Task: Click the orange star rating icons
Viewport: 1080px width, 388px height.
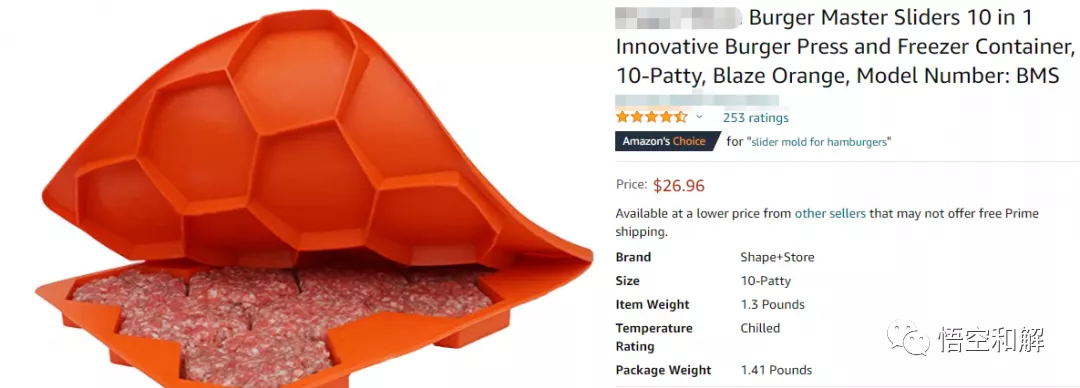Action: pos(651,117)
